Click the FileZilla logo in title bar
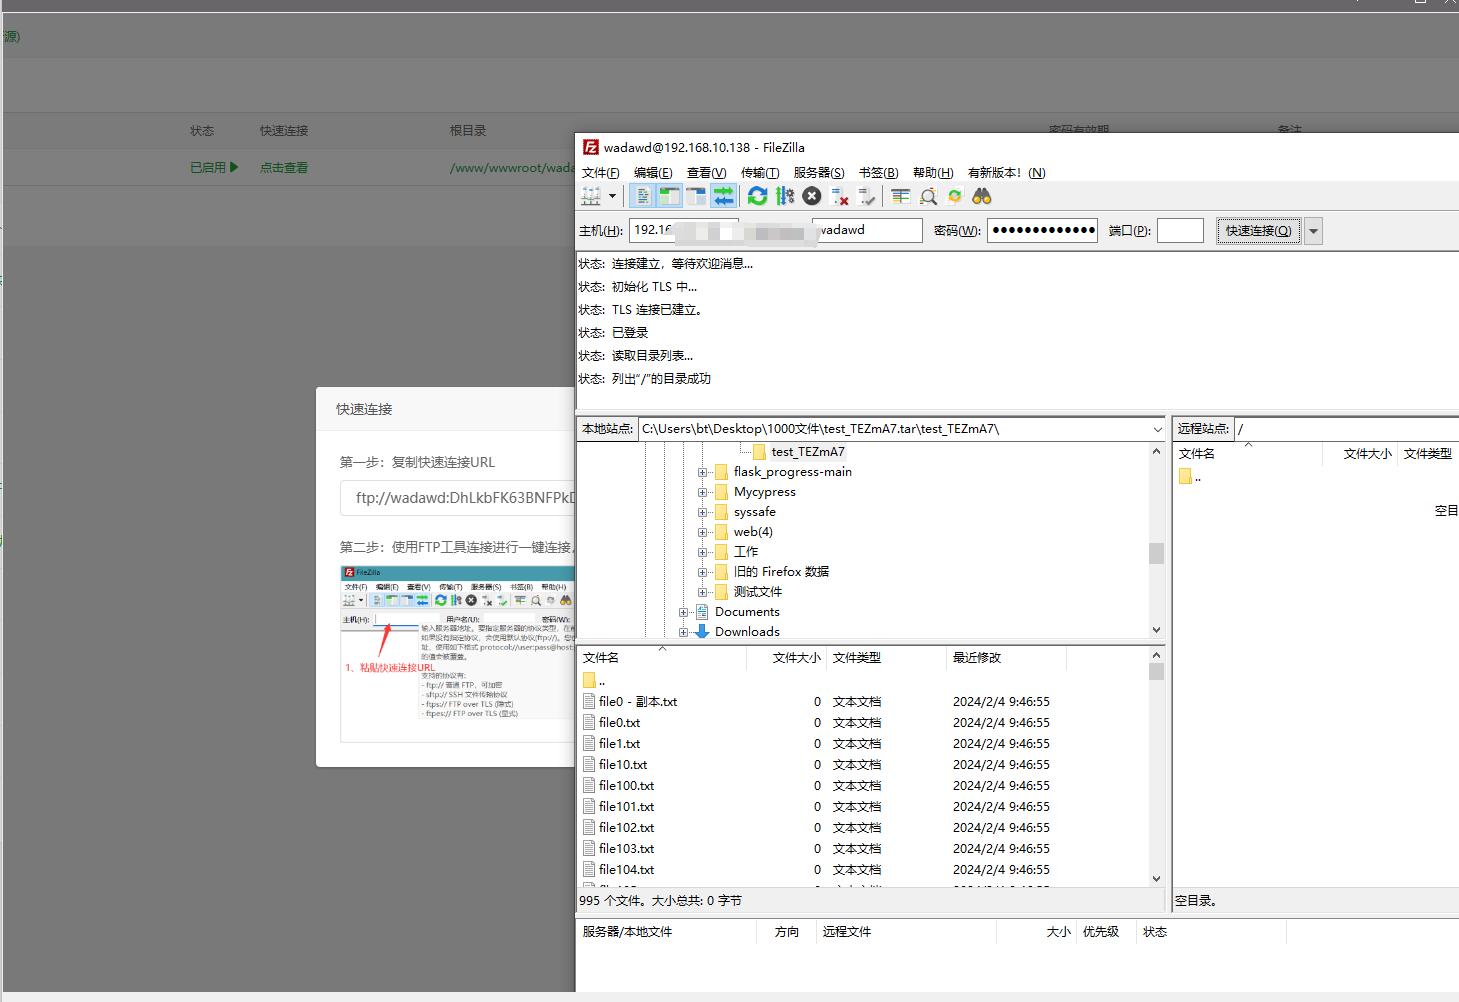This screenshot has height=1002, width=1459. (x=591, y=147)
